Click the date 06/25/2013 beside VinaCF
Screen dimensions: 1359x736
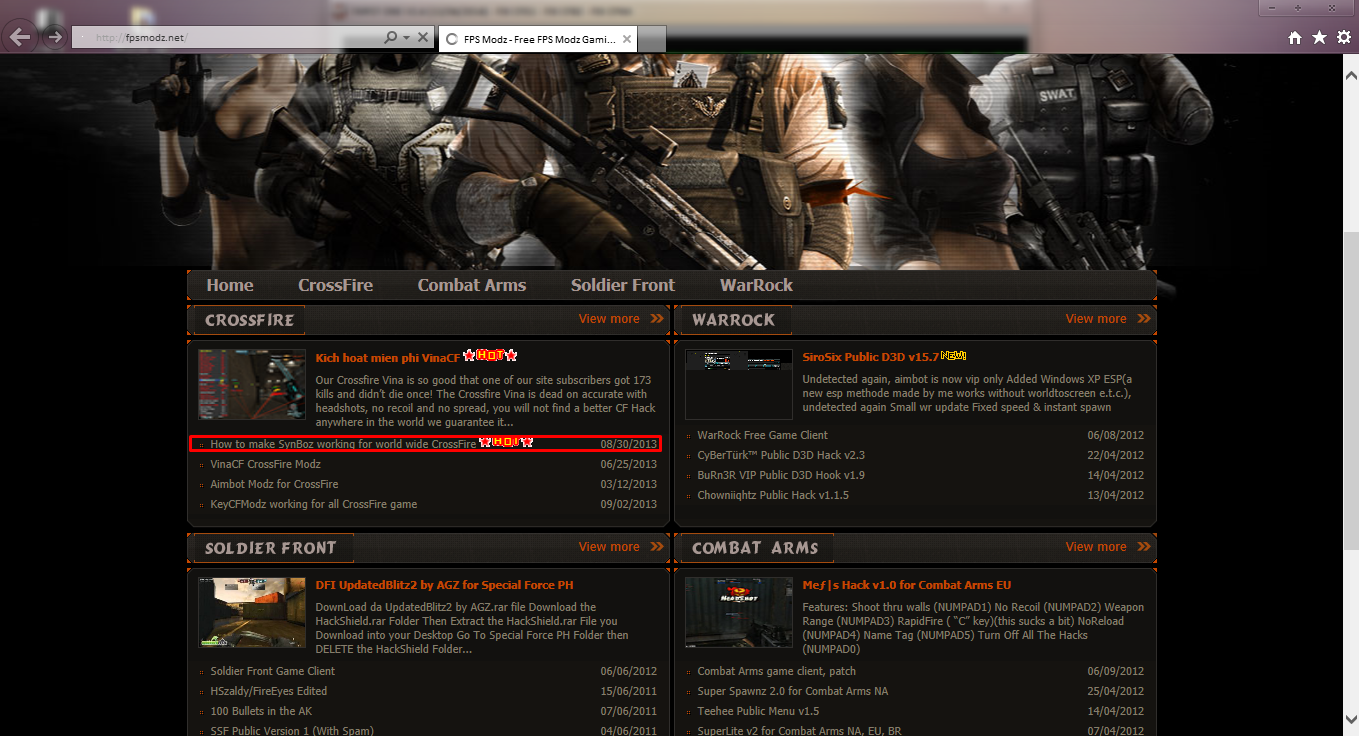(629, 464)
